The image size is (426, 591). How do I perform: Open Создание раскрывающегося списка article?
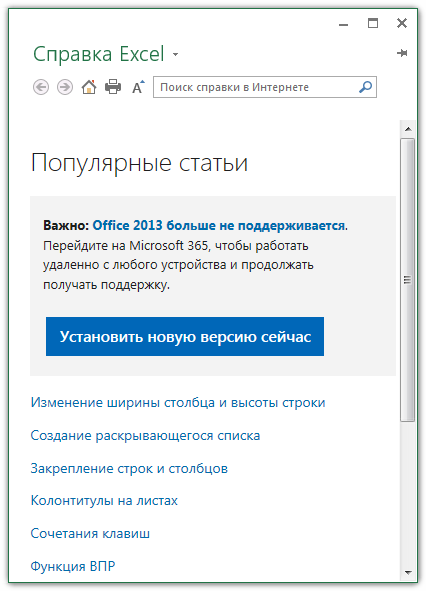coord(145,435)
